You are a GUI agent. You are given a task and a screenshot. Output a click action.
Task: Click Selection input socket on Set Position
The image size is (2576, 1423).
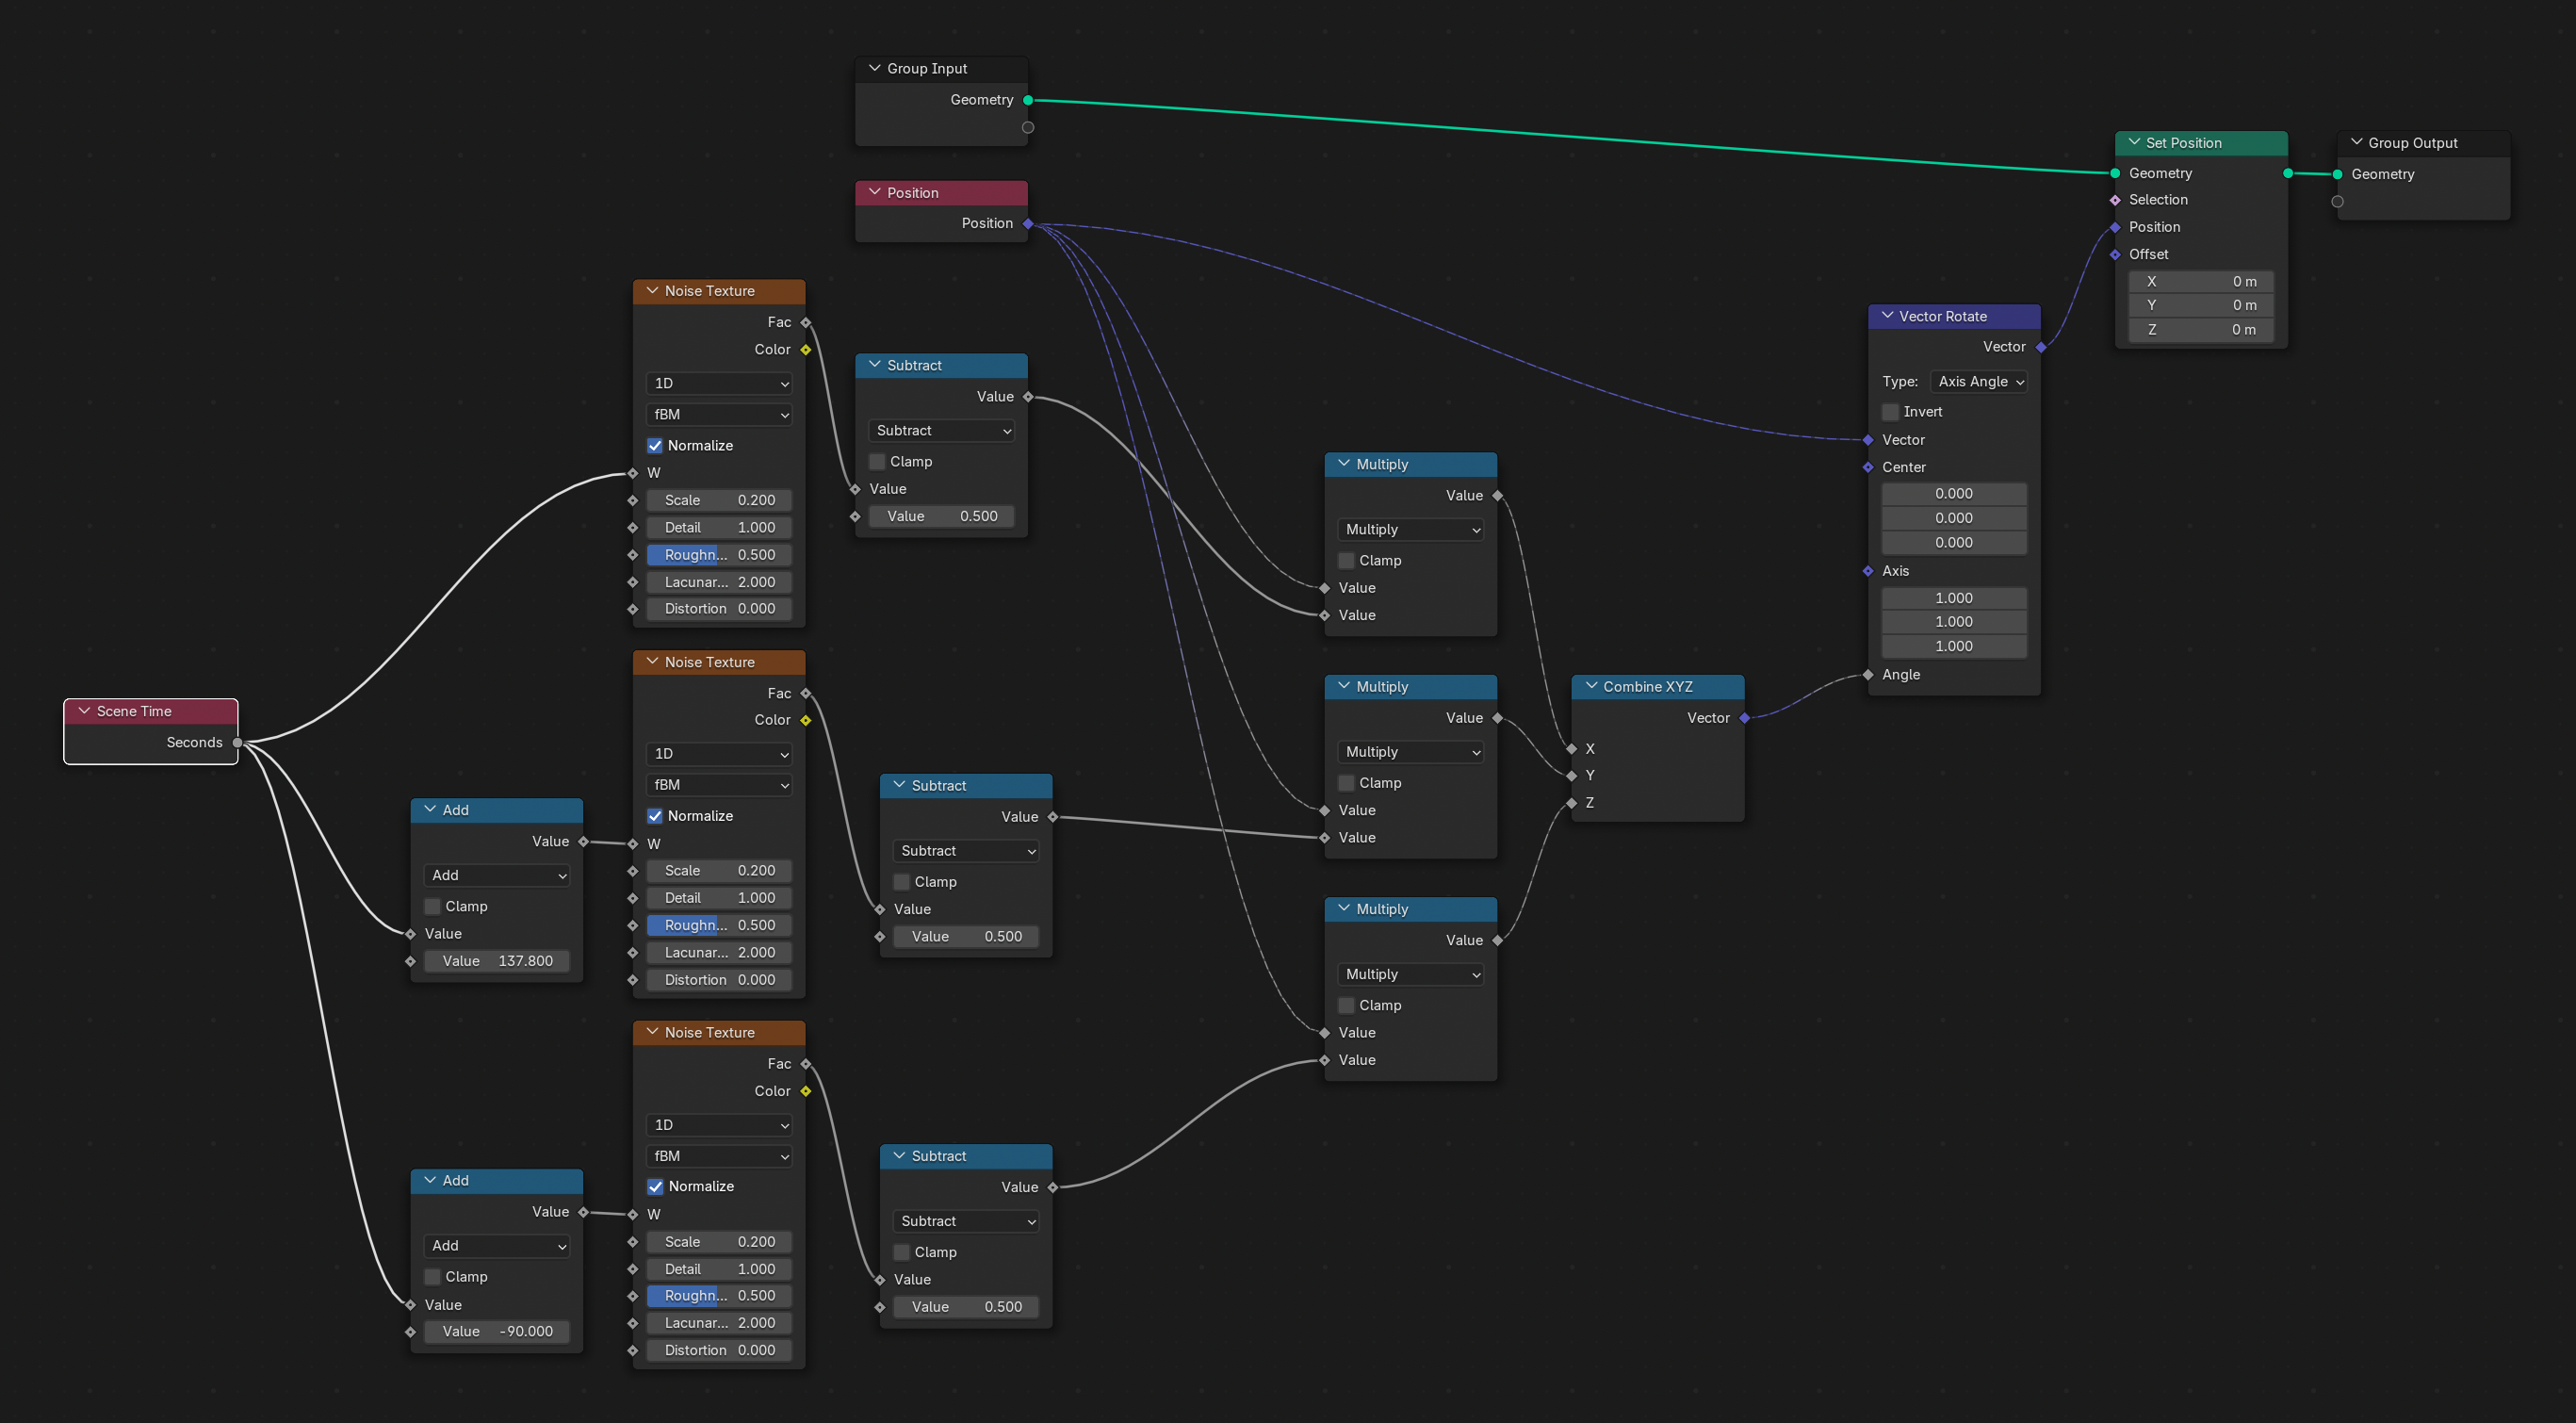(2115, 200)
